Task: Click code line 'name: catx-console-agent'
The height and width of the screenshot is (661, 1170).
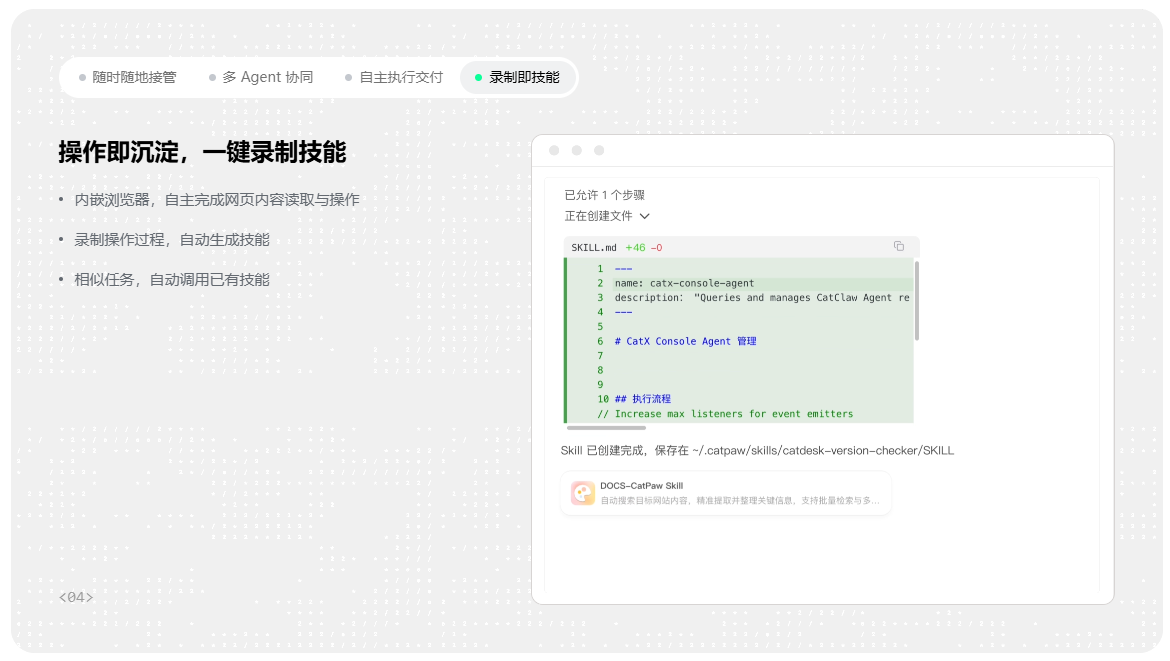Action: [x=684, y=283]
